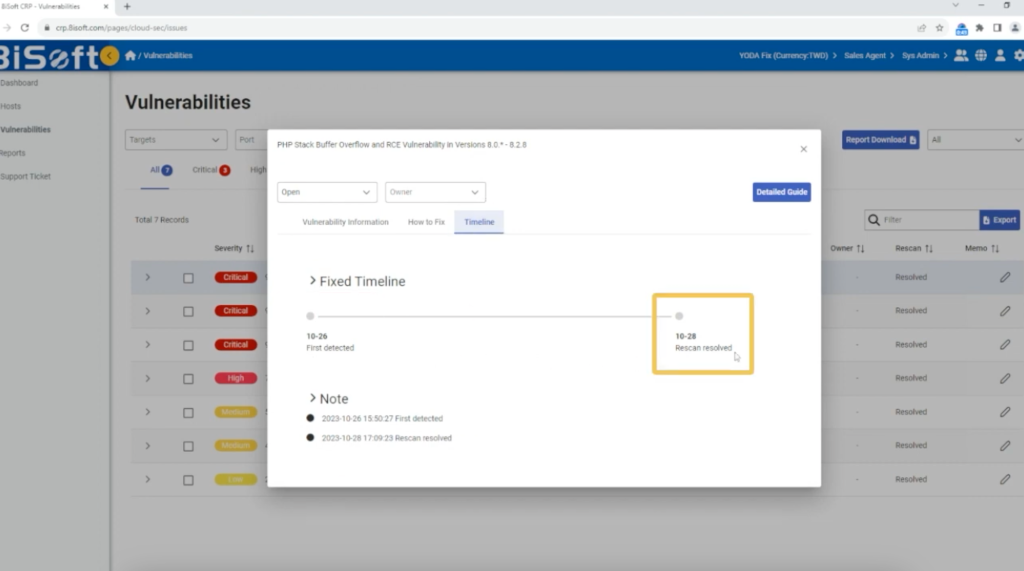Edit memo pencil in the High row

(x=1004, y=378)
